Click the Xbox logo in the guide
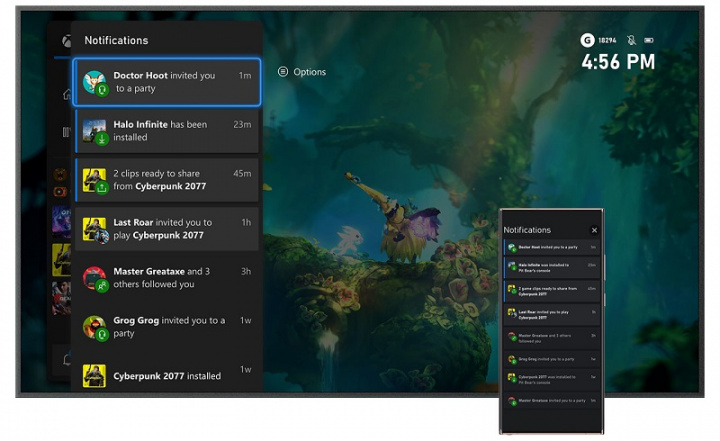 click(66, 41)
